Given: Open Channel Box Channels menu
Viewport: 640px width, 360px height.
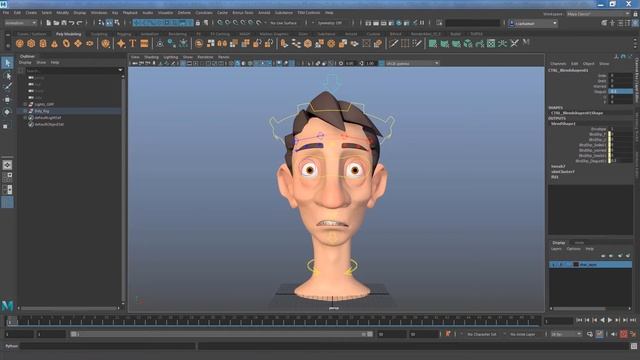Looking at the screenshot, I should [558, 64].
